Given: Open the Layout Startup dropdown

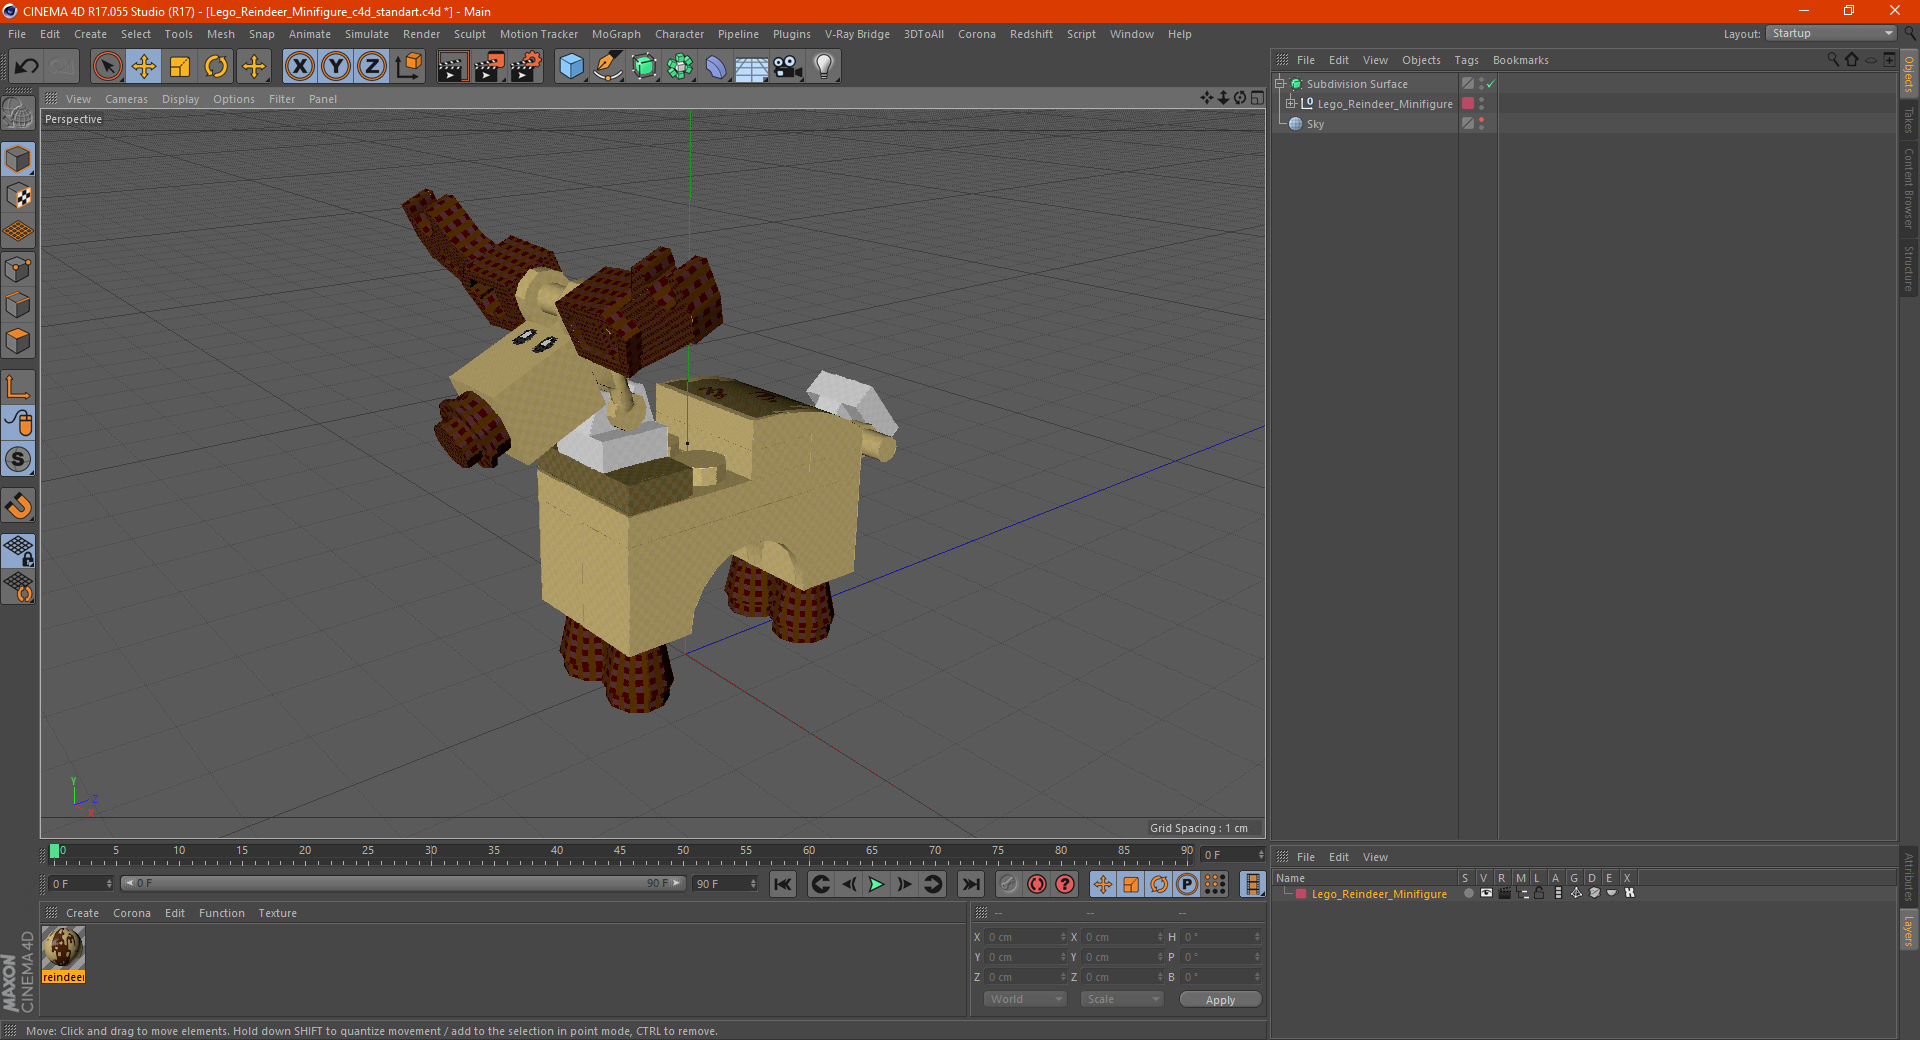Looking at the screenshot, I should [x=1831, y=34].
